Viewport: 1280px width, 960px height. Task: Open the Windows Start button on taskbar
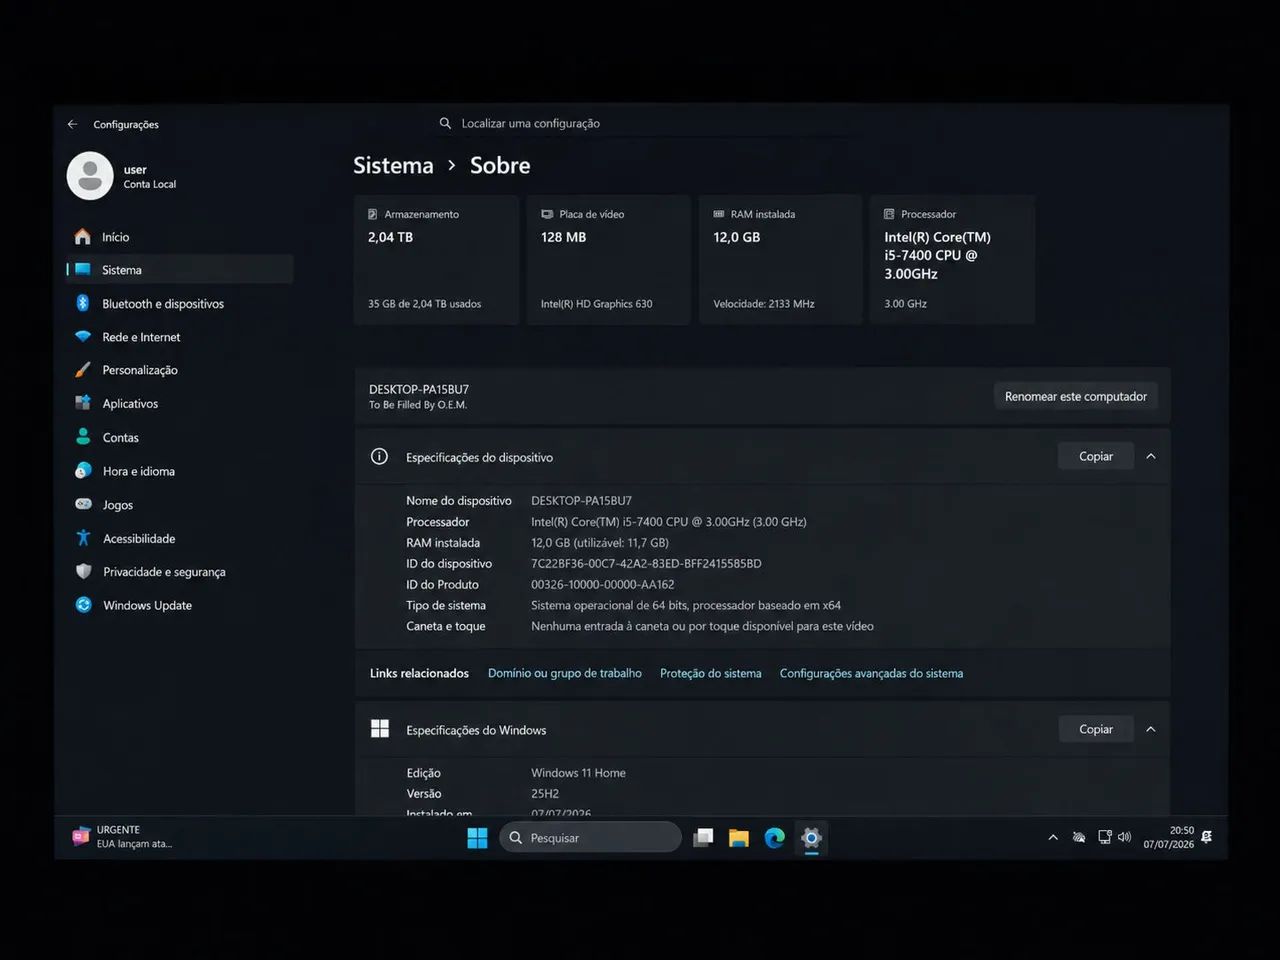477,838
